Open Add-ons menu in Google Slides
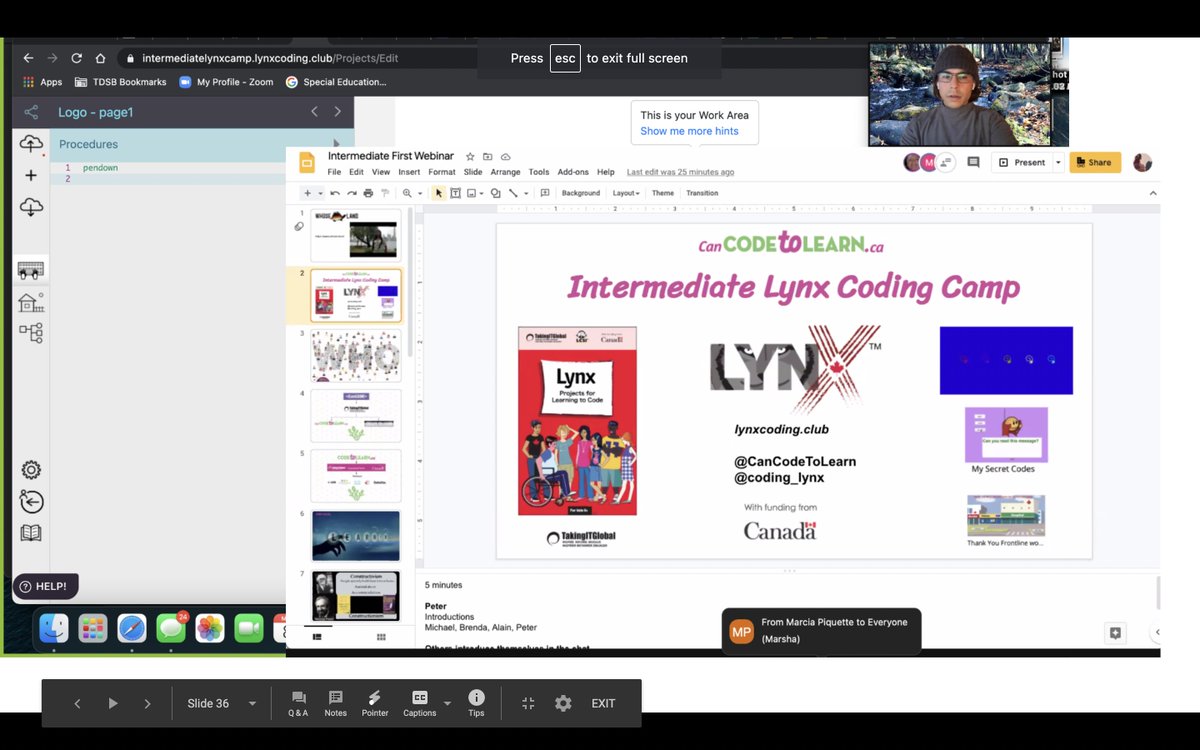Image resolution: width=1200 pixels, height=750 pixels. tap(573, 172)
